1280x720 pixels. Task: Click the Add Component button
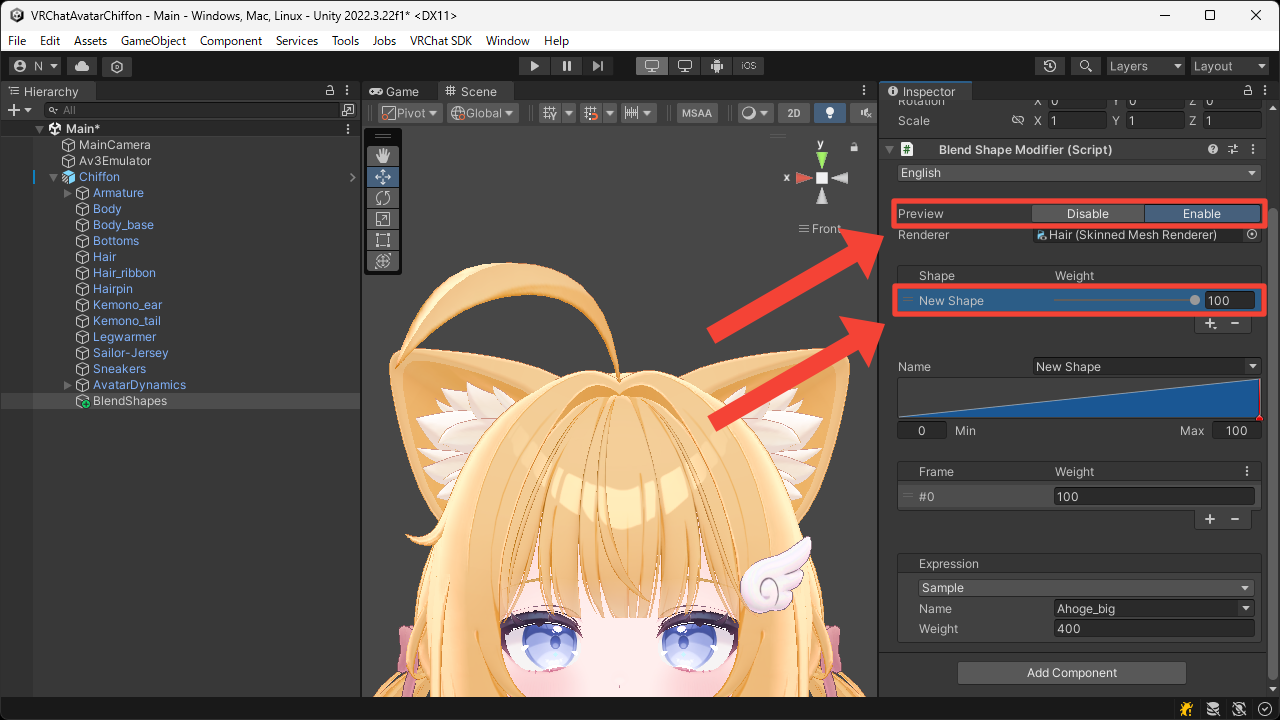pyautogui.click(x=1071, y=673)
